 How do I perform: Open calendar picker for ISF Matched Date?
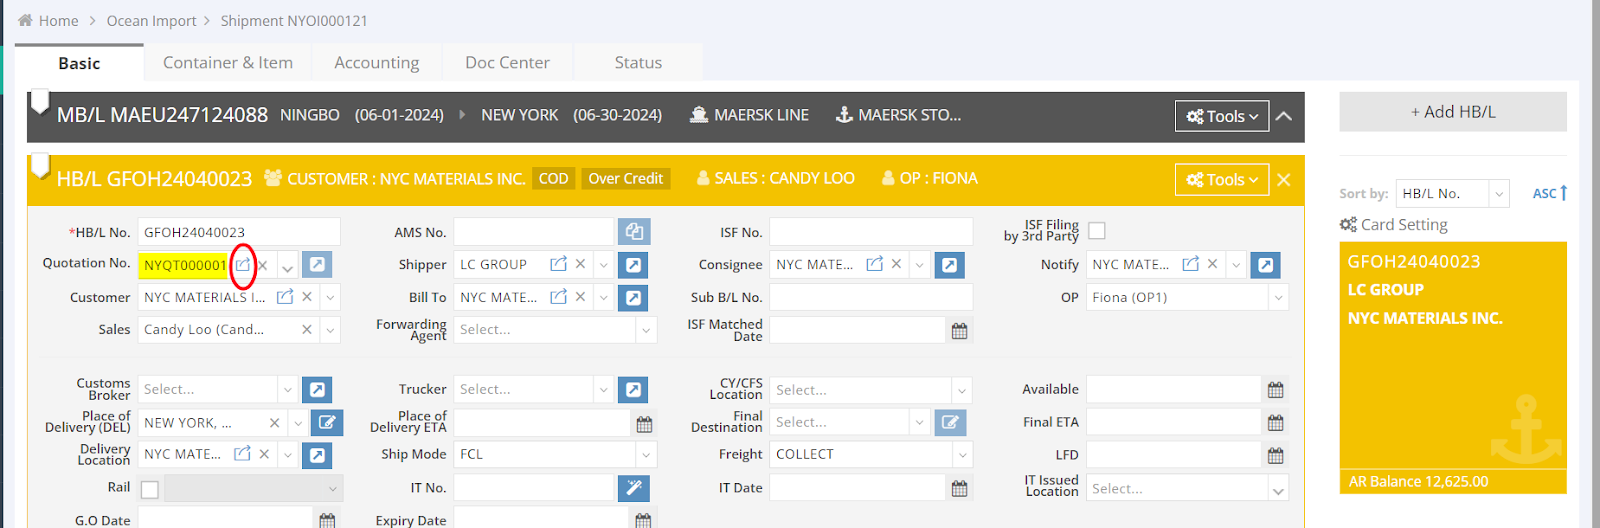click(x=959, y=331)
